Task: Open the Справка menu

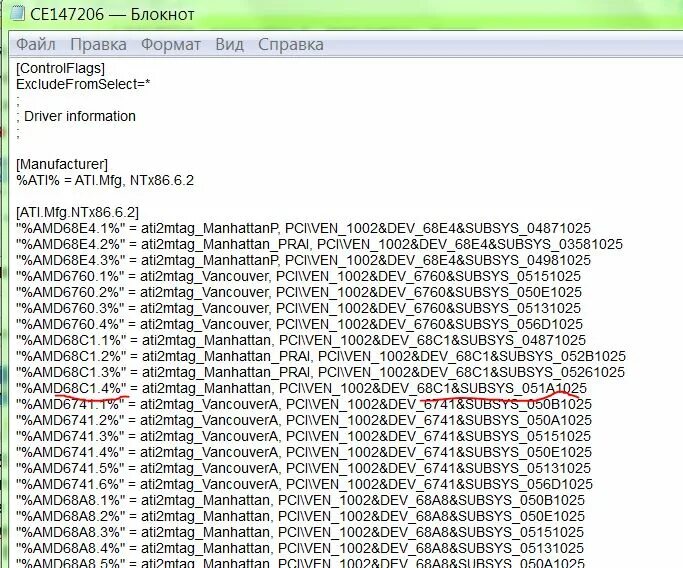Action: [x=291, y=44]
